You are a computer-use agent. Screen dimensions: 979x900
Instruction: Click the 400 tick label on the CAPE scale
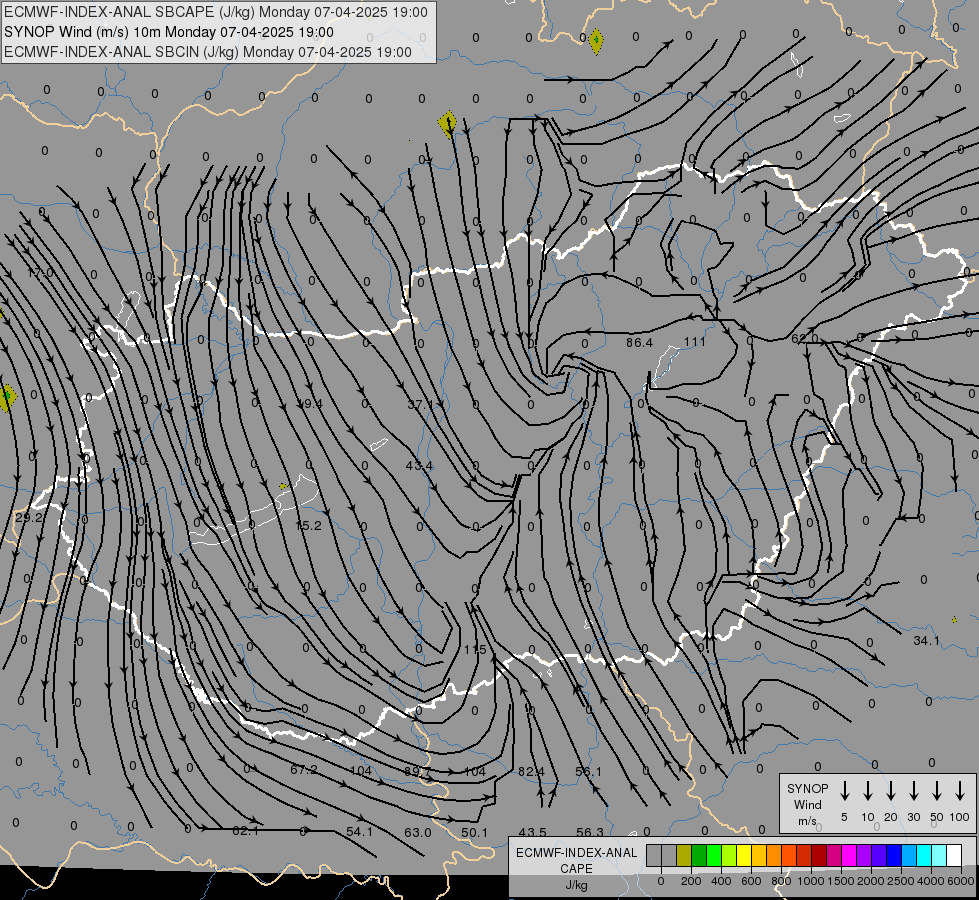coord(721,881)
